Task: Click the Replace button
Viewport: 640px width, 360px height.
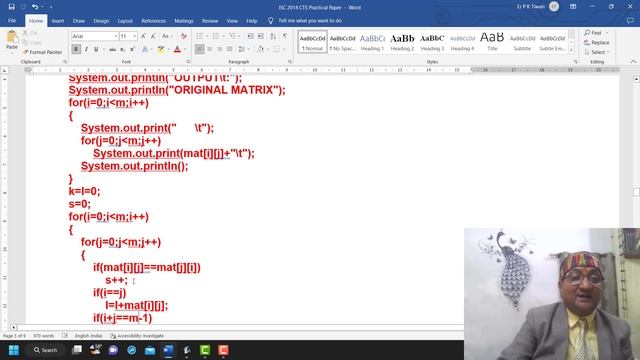Action: [x=597, y=42]
